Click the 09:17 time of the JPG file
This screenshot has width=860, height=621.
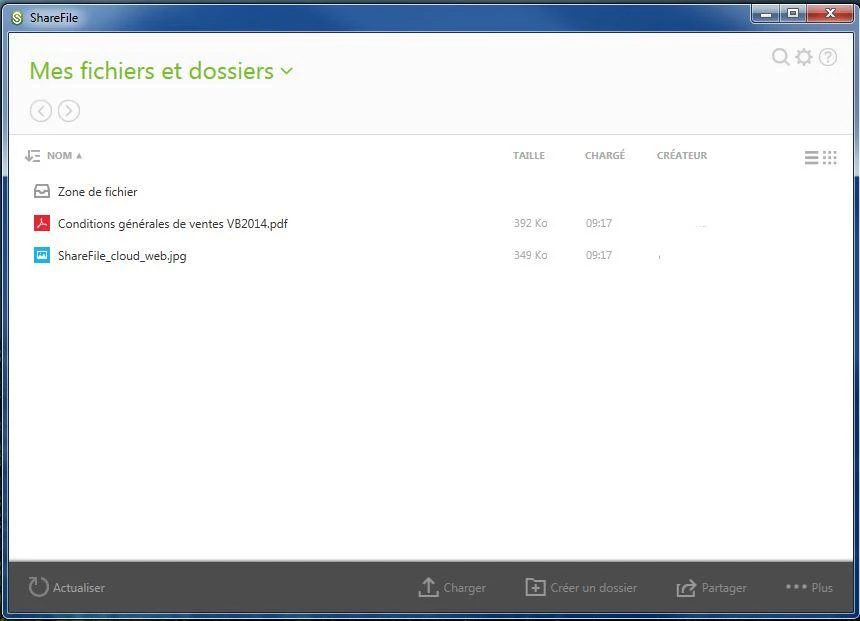[x=599, y=255]
